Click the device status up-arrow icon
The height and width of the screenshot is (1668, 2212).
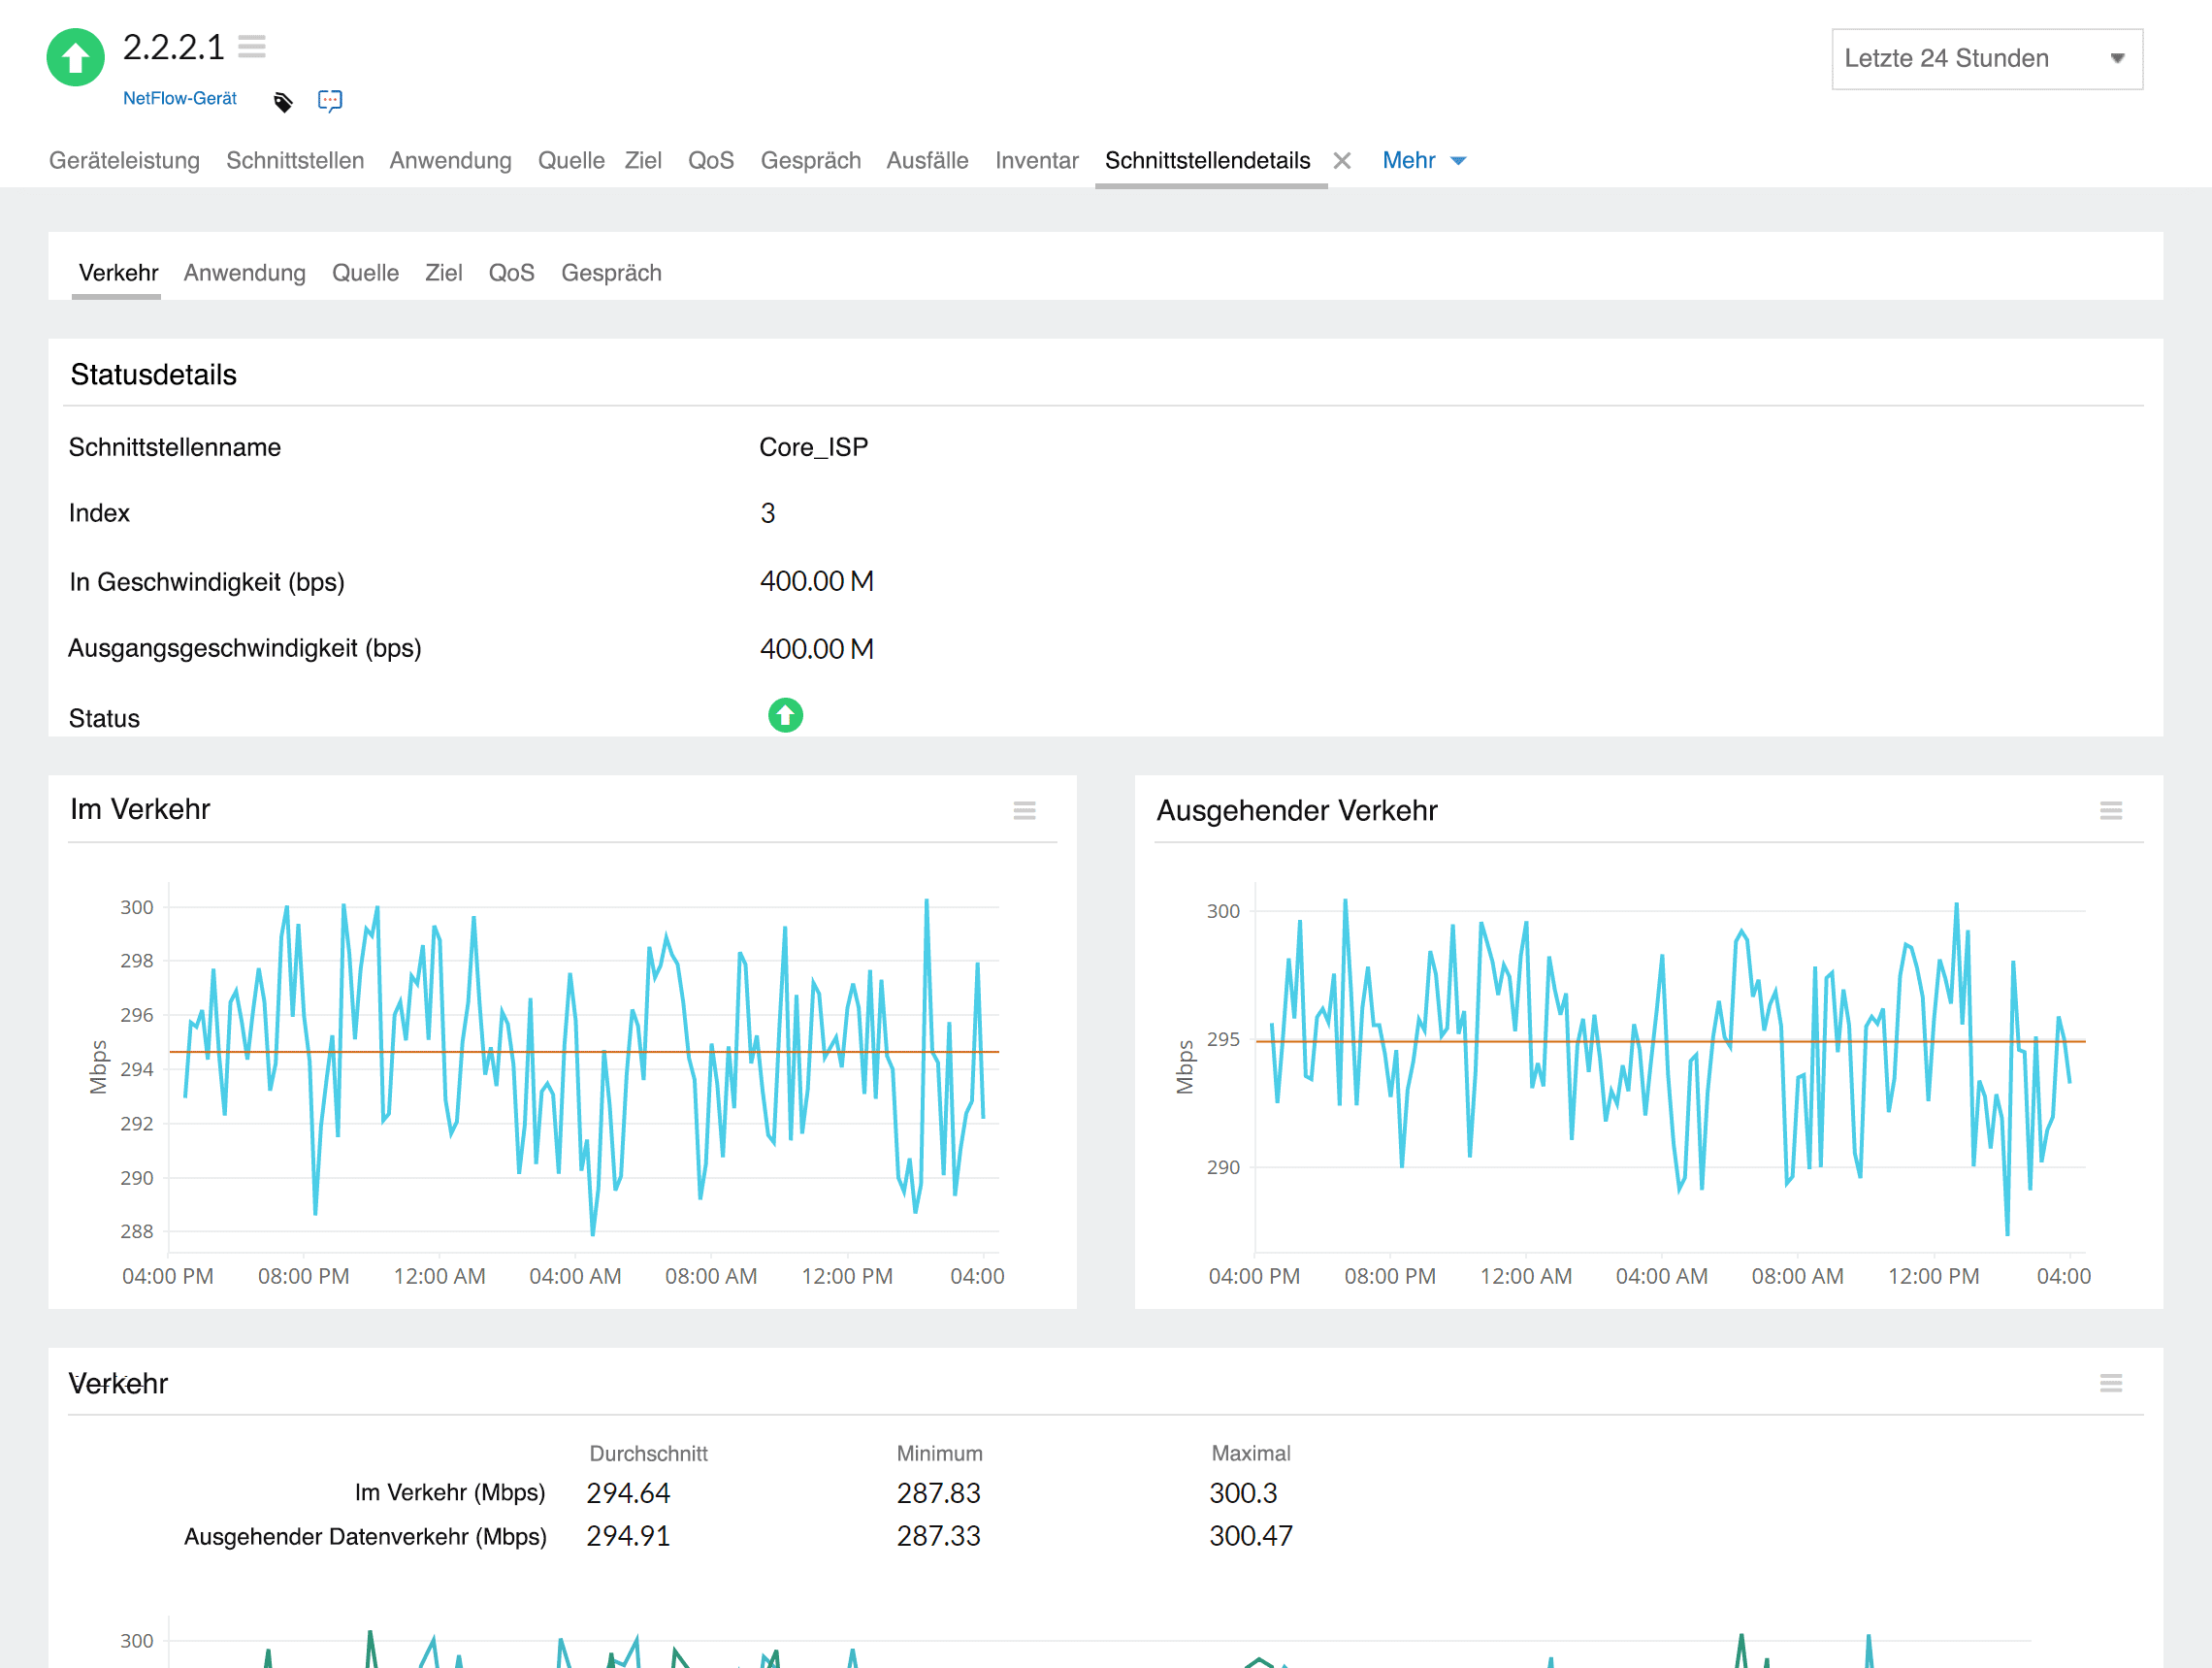74,57
